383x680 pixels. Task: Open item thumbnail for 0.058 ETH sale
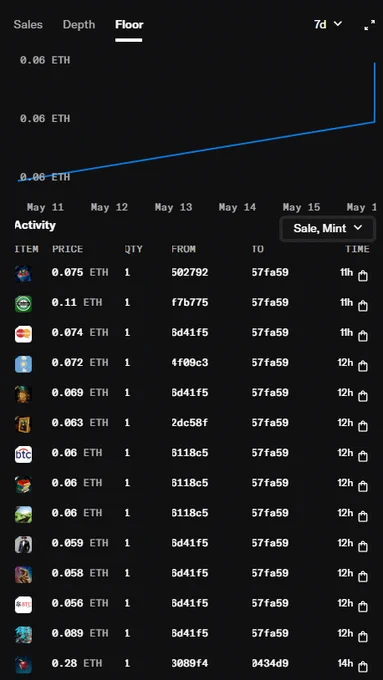click(x=23, y=575)
